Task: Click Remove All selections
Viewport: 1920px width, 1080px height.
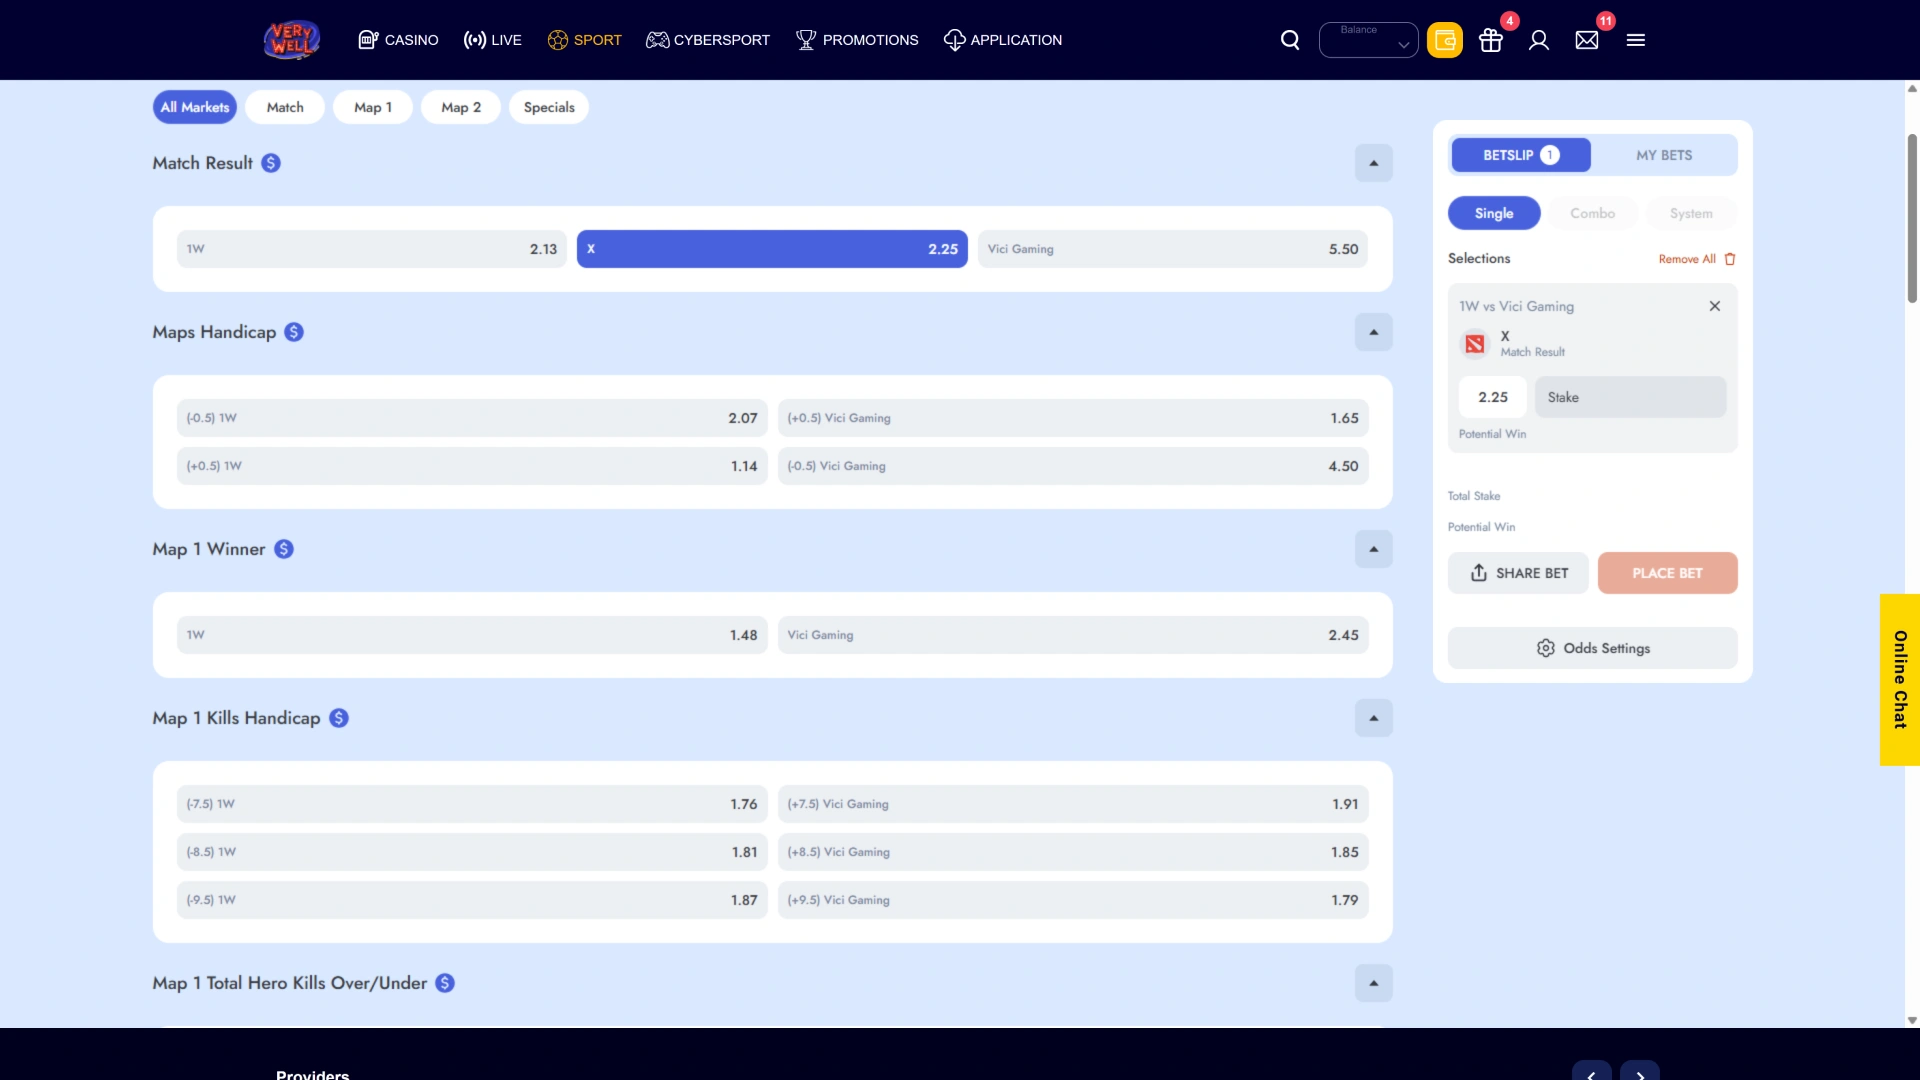Action: coord(1687,259)
